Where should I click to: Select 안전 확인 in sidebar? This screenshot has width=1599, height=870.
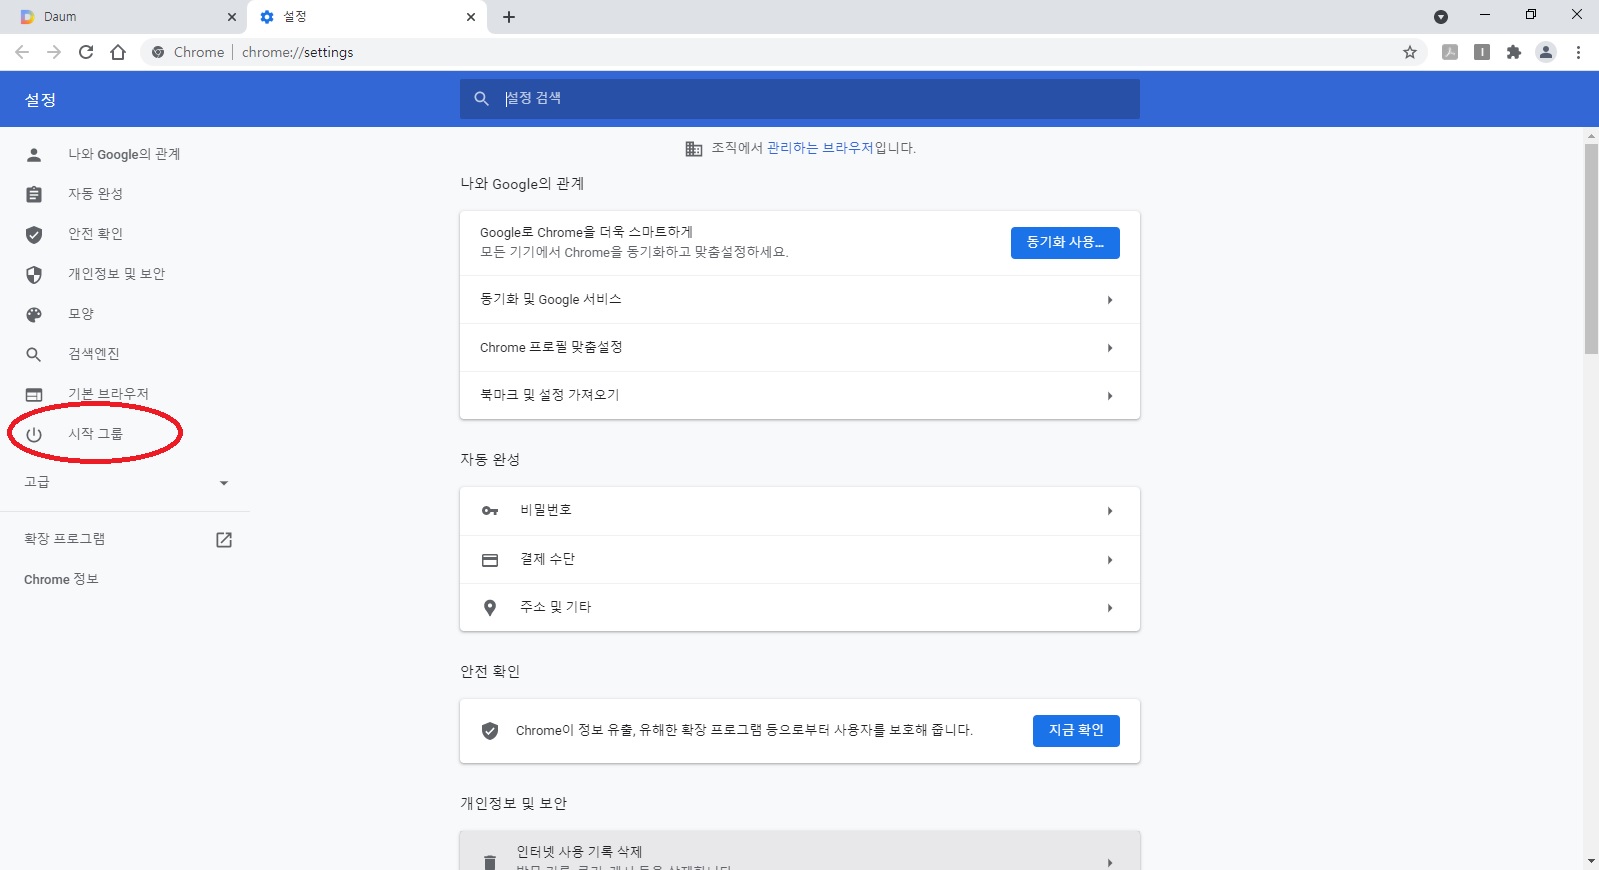click(x=95, y=234)
